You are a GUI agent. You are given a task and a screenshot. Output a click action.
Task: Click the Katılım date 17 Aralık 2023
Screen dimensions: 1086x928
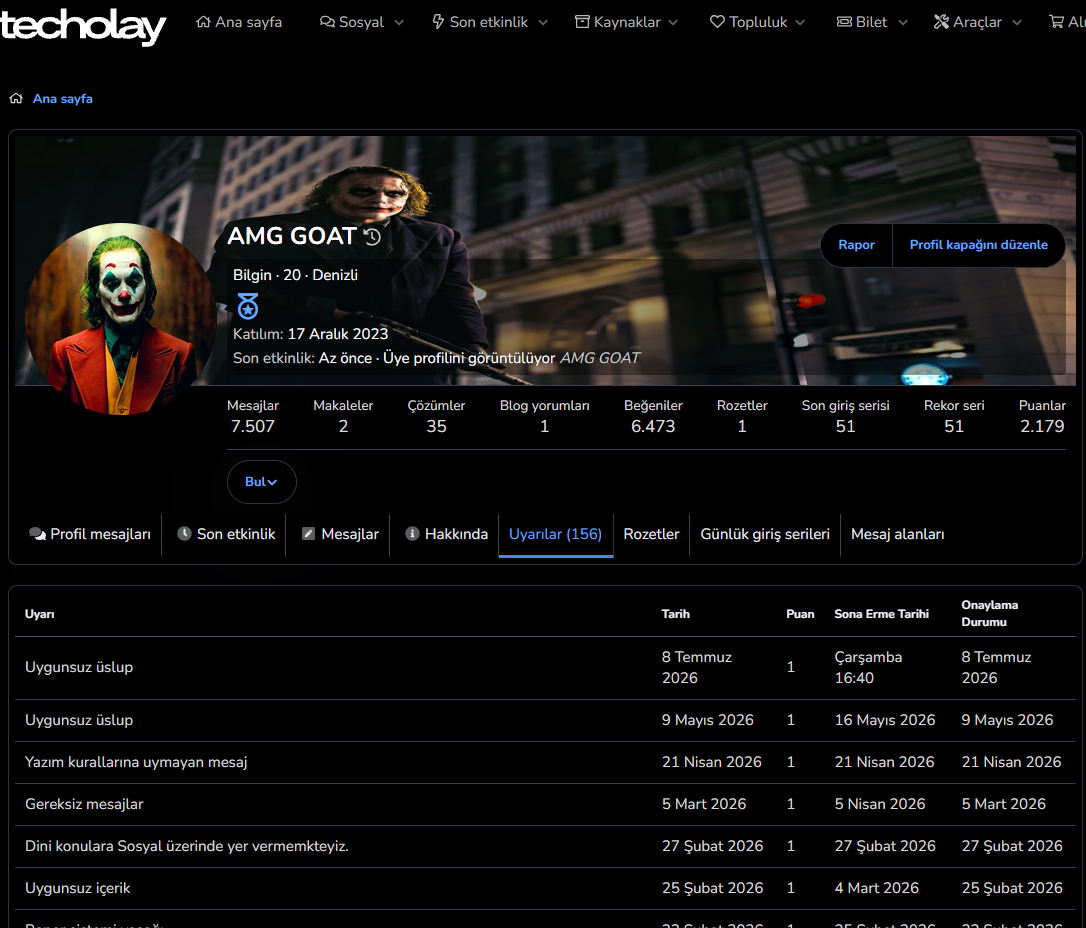tap(337, 334)
